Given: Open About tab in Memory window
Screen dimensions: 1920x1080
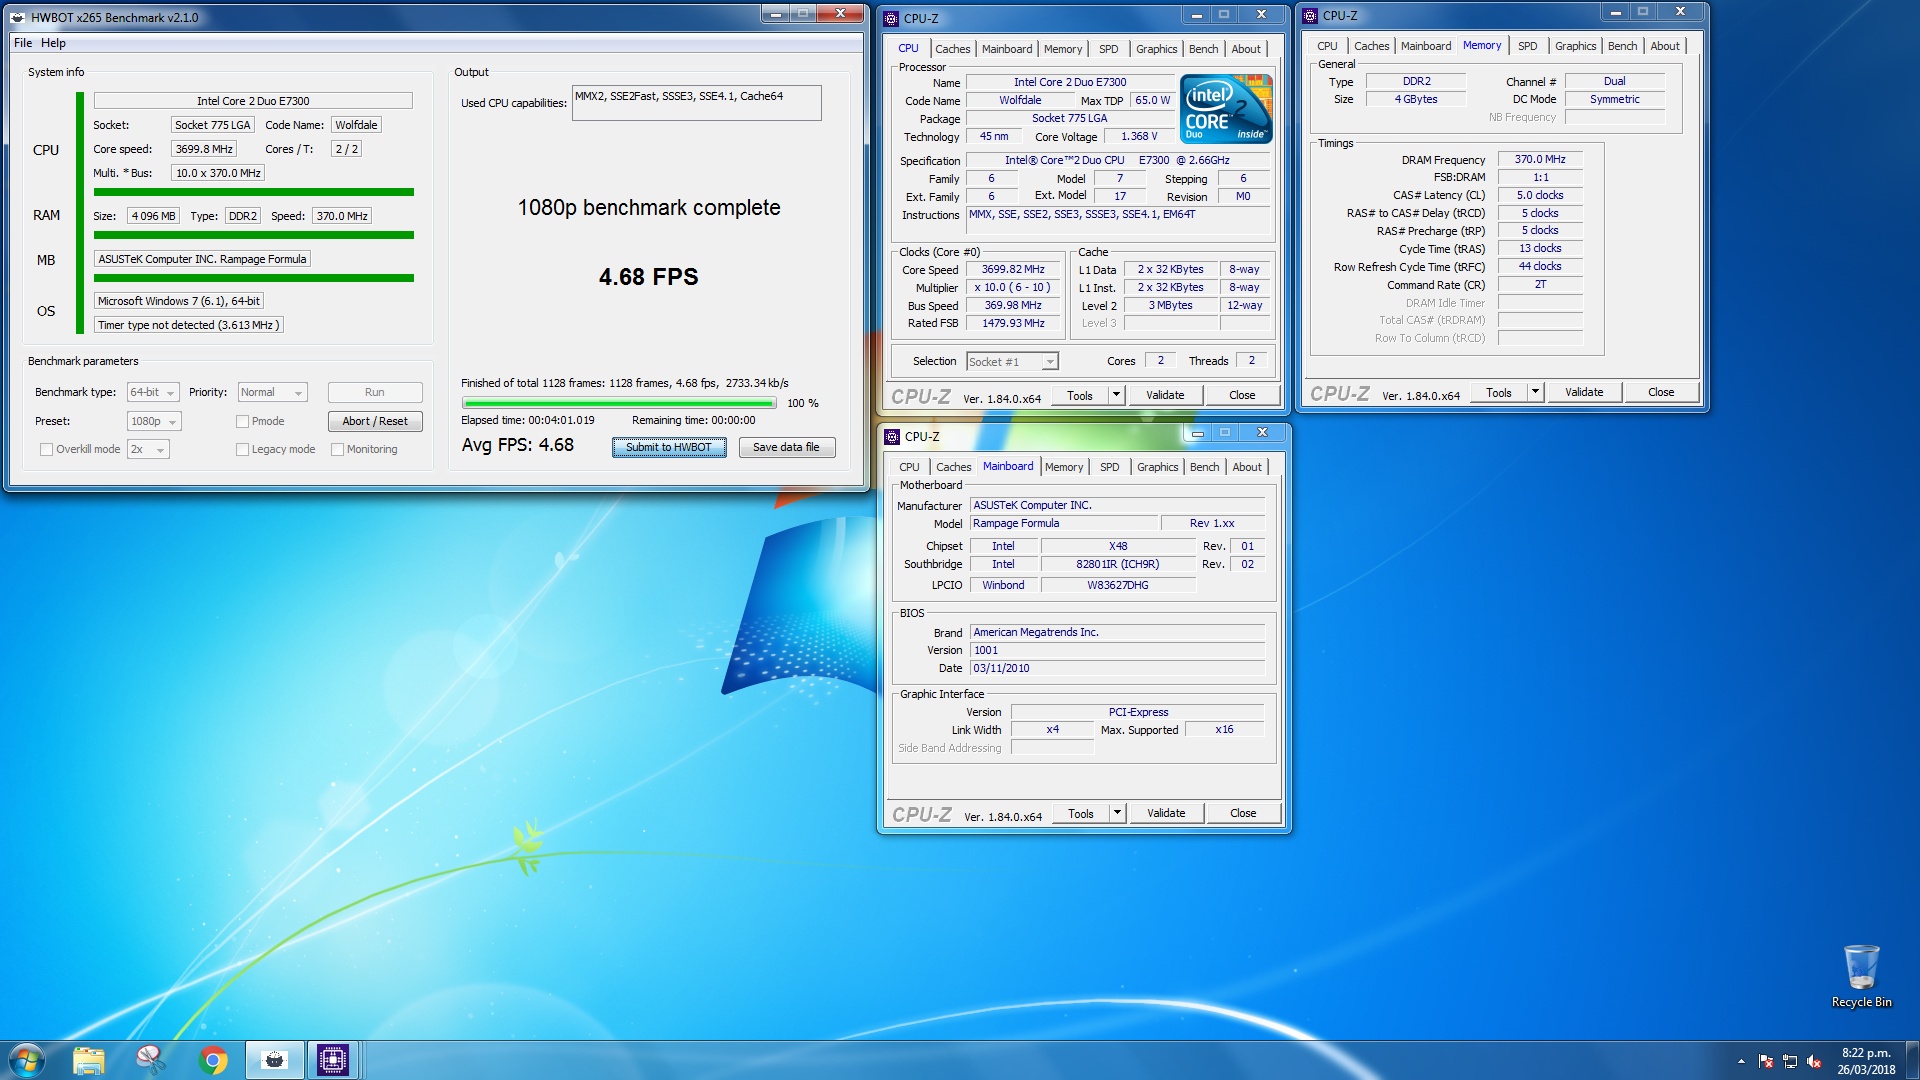Looking at the screenshot, I should pos(1664,46).
